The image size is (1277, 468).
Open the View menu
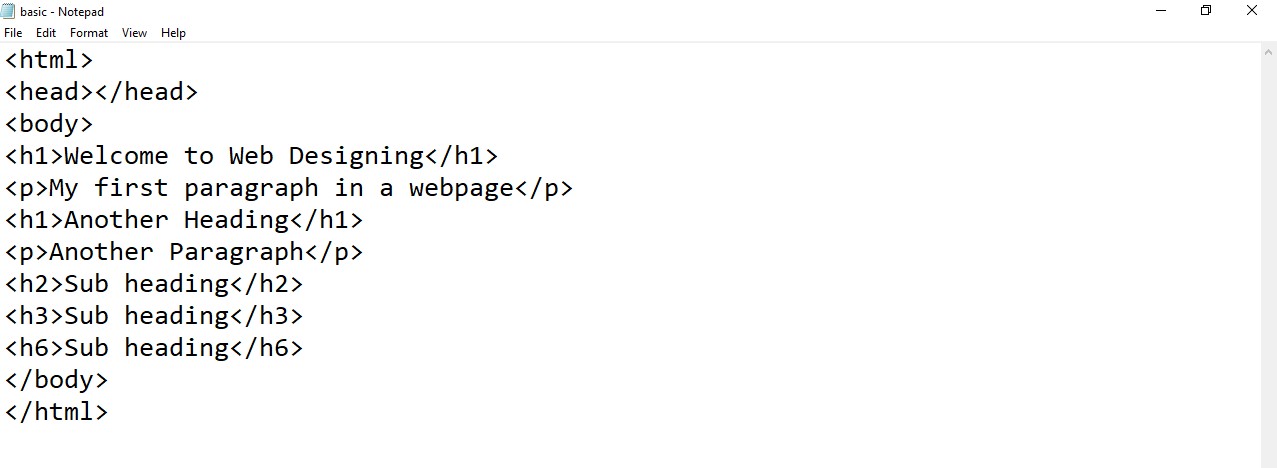134,33
